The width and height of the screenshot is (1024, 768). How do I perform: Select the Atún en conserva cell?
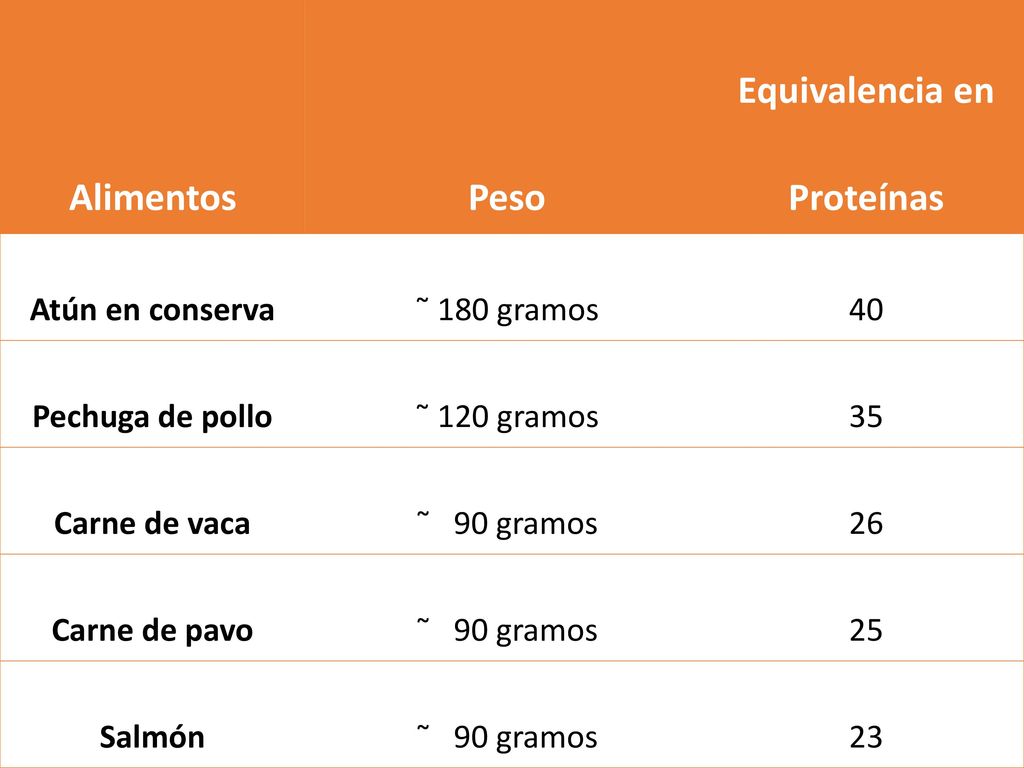click(x=152, y=310)
